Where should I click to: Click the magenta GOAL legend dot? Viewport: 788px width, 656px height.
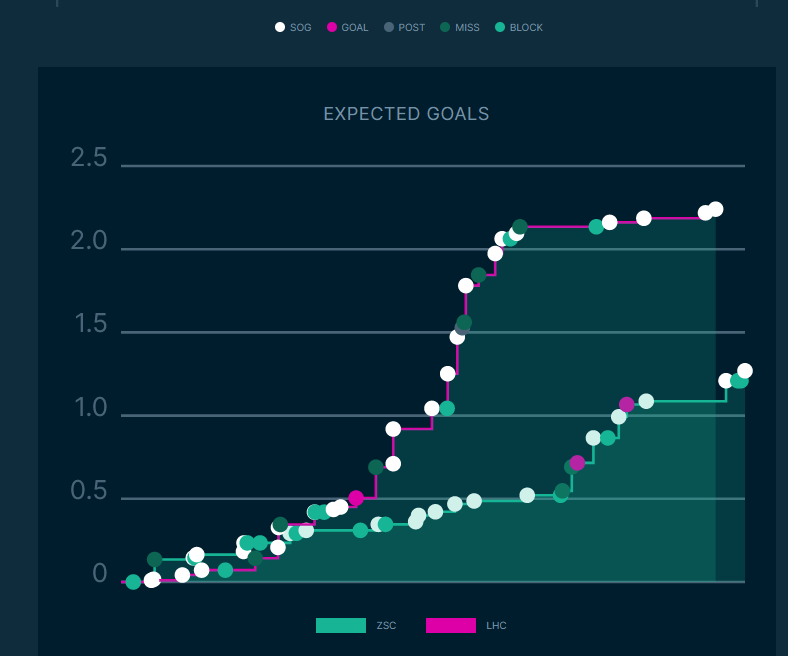tap(332, 27)
